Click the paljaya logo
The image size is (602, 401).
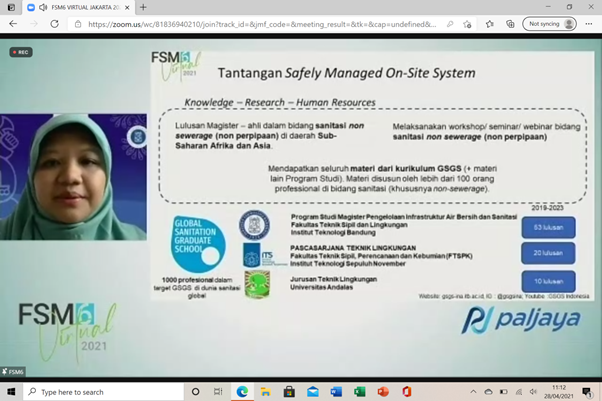[x=521, y=320]
